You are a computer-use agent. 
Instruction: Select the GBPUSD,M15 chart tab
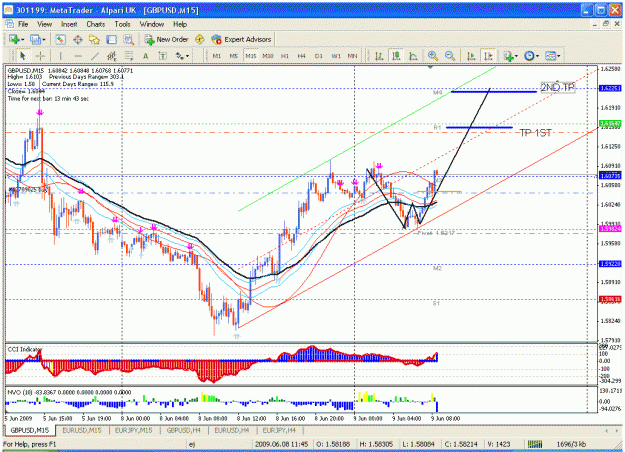click(x=30, y=430)
